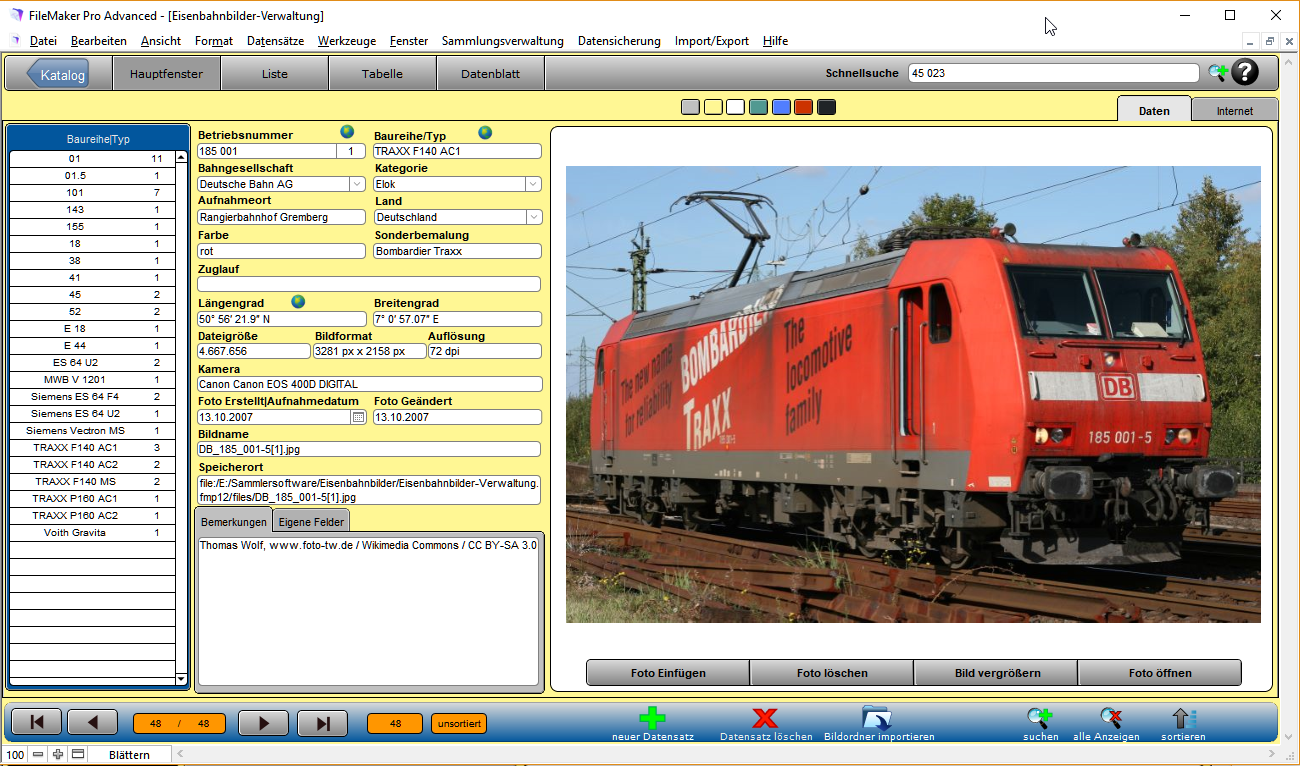Open the Kategorie dropdown showing Elok
The image size is (1300, 766).
533,184
